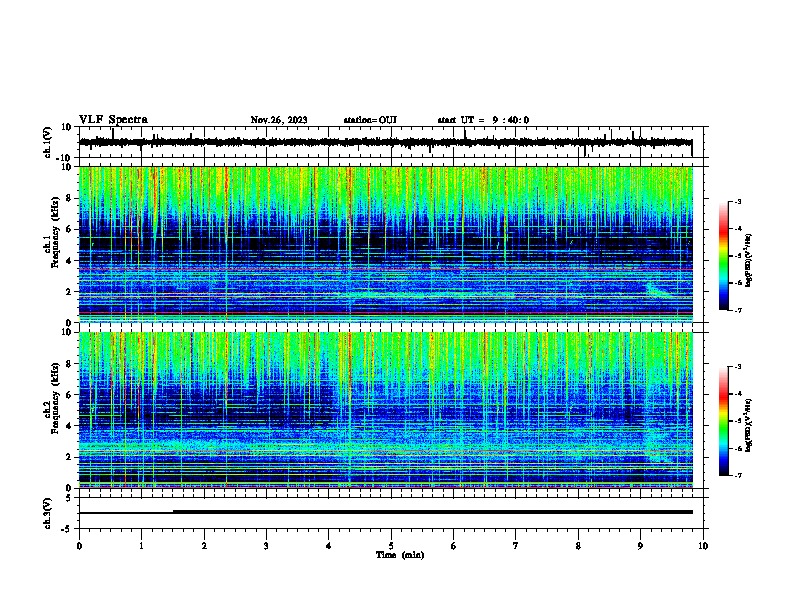792x612 pixels.
Task: Click the ch.3 voltage trace panel
Action: click(x=393, y=513)
